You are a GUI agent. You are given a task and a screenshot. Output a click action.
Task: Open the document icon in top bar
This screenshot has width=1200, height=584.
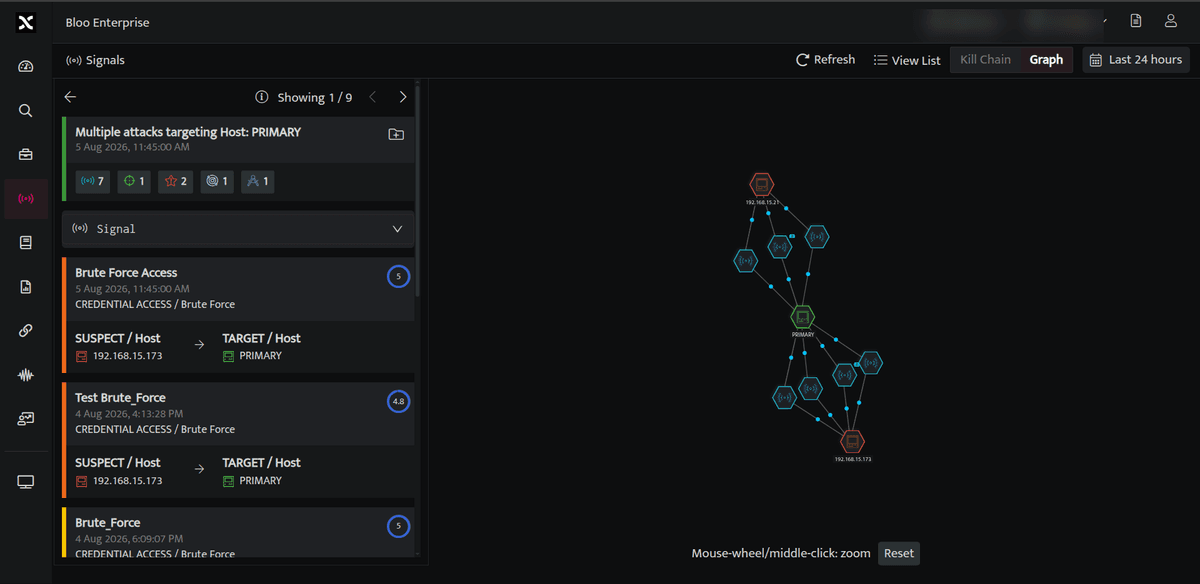point(1136,21)
